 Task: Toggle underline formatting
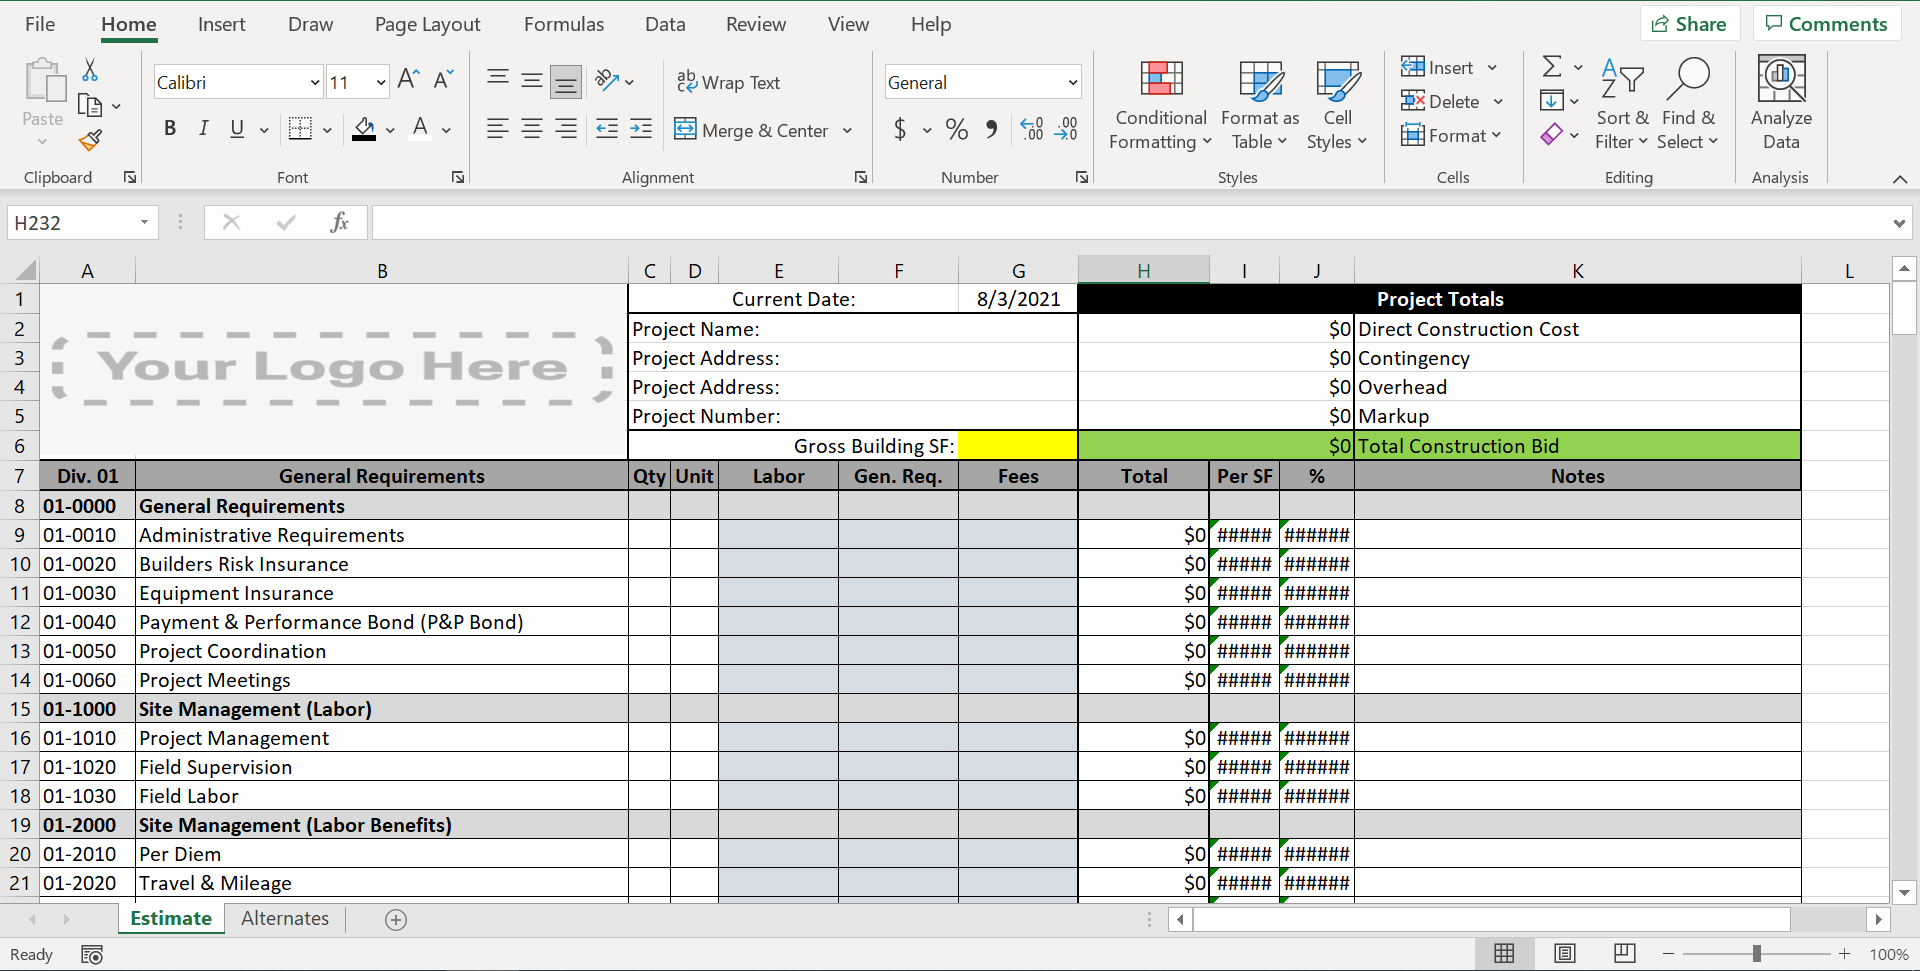(x=236, y=128)
